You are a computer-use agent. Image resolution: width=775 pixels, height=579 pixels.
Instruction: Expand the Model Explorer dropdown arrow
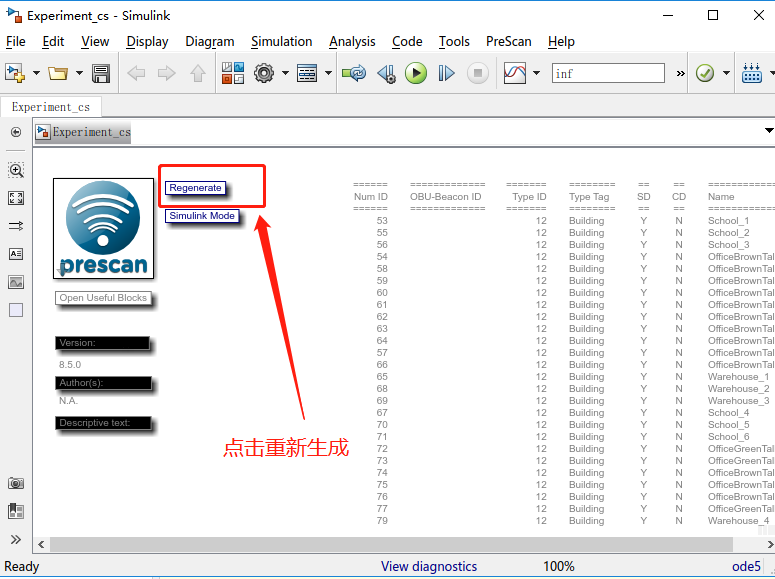328,73
